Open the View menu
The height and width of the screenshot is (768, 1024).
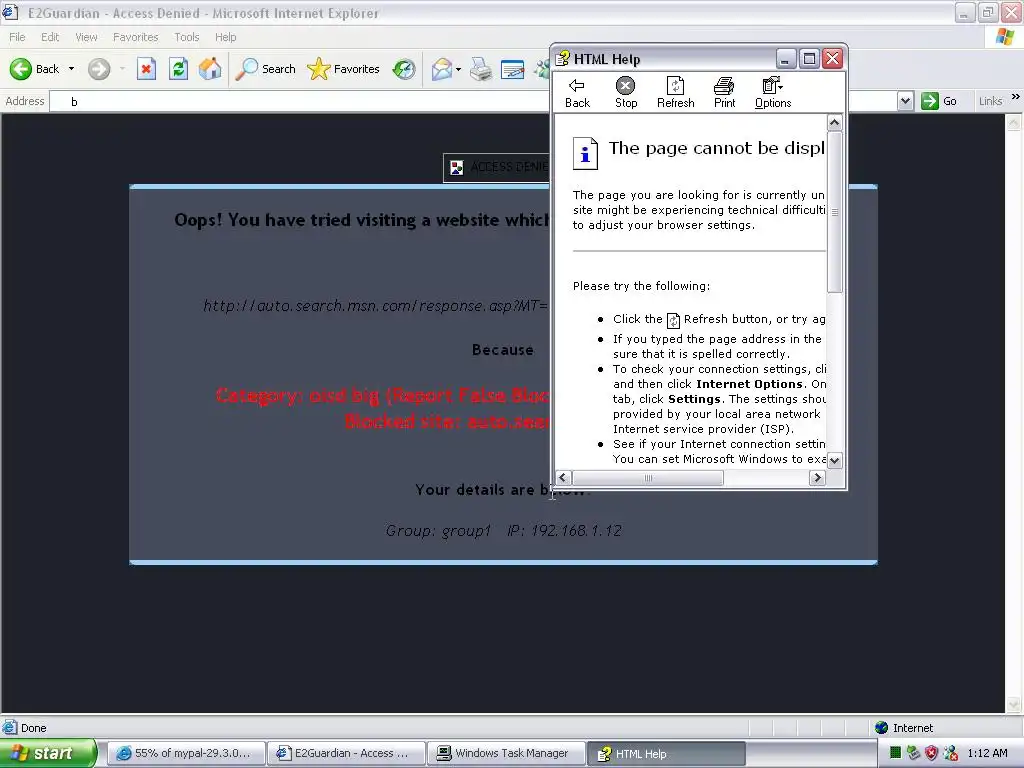coord(86,37)
